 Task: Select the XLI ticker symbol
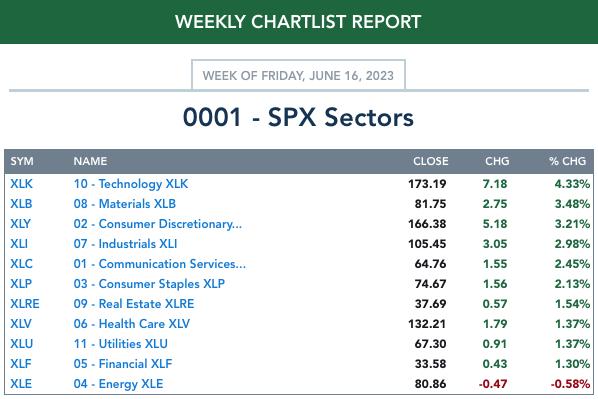(x=19, y=244)
